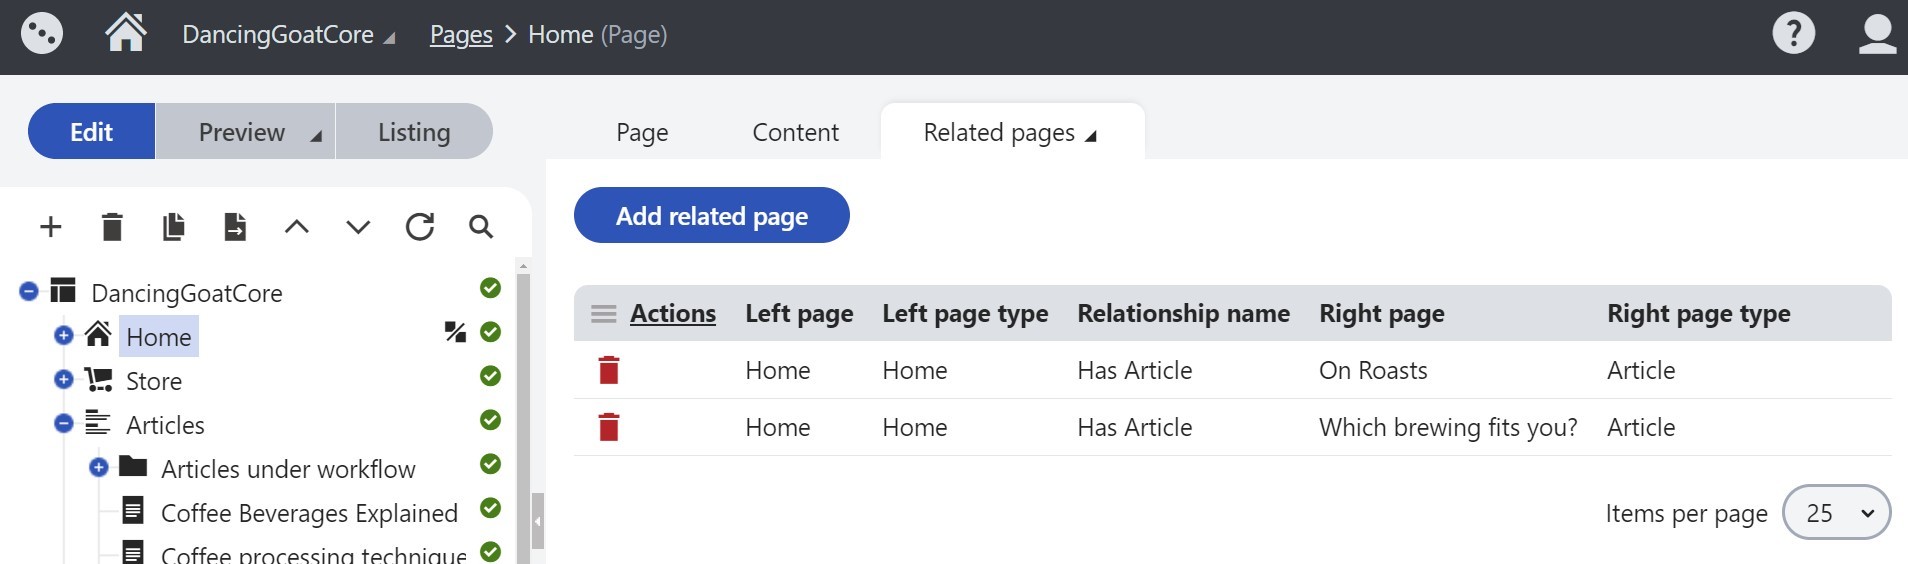The image size is (1908, 564).
Task: Click the Home page house icon in tree
Action: [98, 334]
